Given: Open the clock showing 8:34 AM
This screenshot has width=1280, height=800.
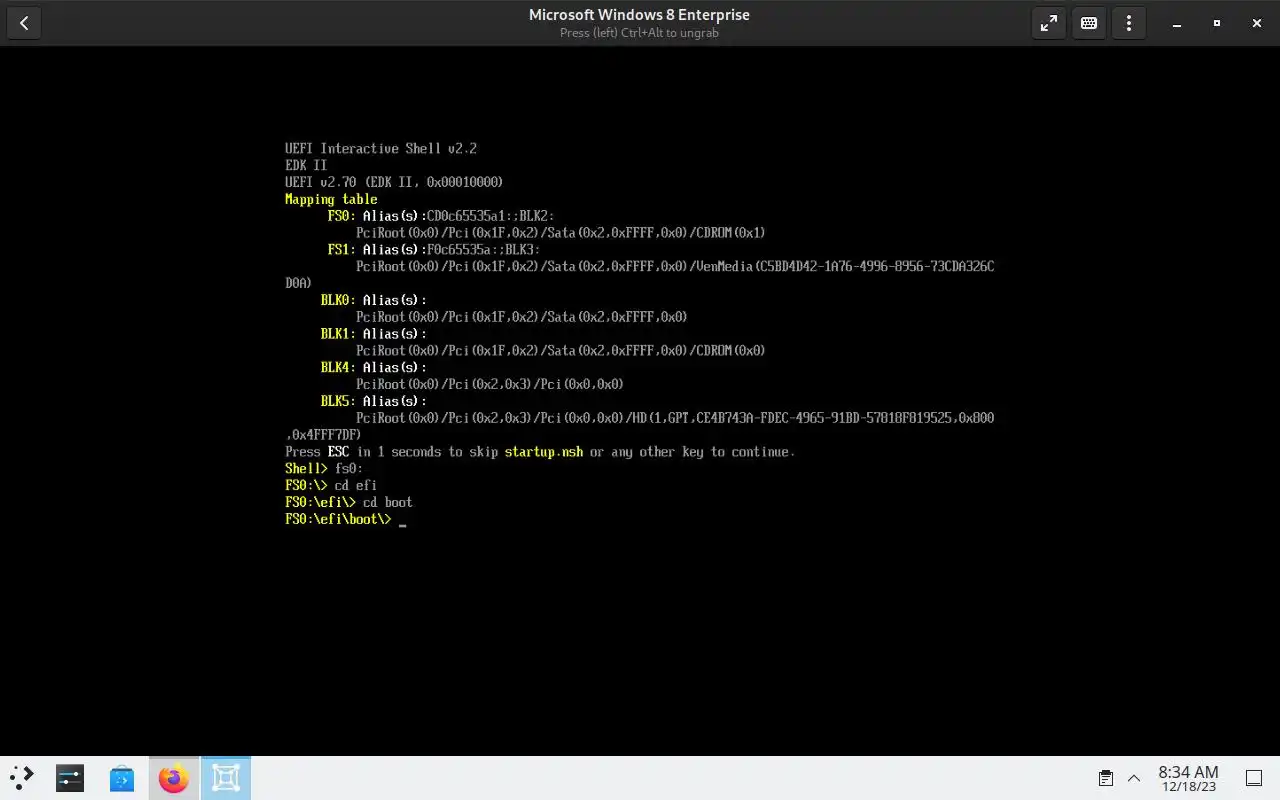Looking at the screenshot, I should 1188,778.
